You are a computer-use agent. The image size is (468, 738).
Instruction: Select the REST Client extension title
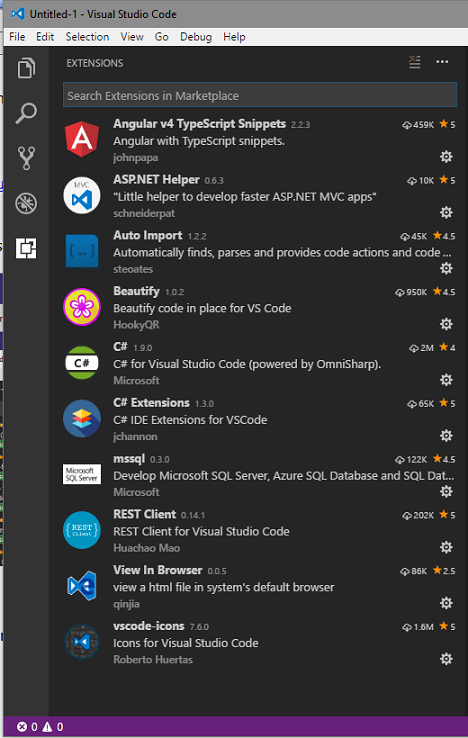pos(145,514)
